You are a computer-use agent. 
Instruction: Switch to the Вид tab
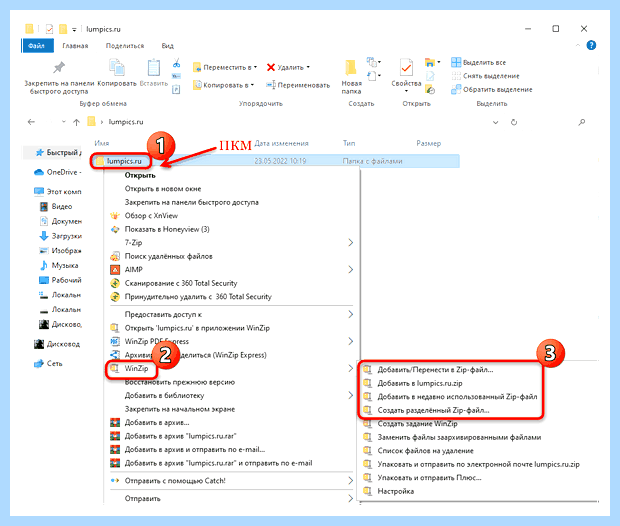(x=168, y=46)
